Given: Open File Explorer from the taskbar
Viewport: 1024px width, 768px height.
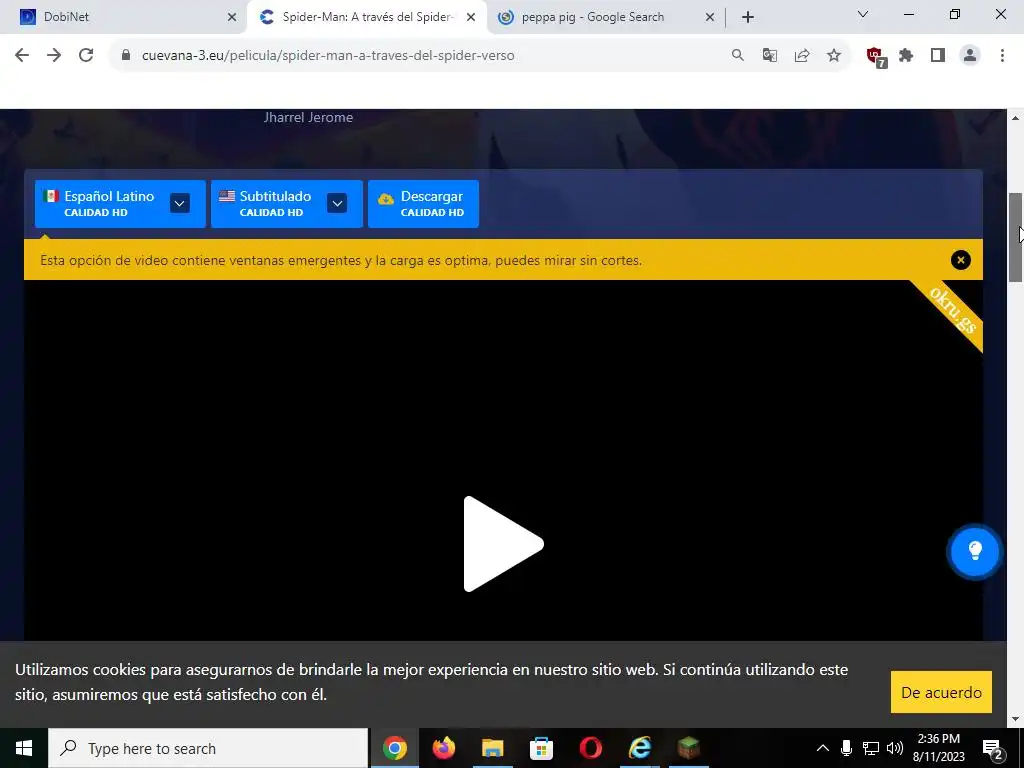Looking at the screenshot, I should coord(492,748).
